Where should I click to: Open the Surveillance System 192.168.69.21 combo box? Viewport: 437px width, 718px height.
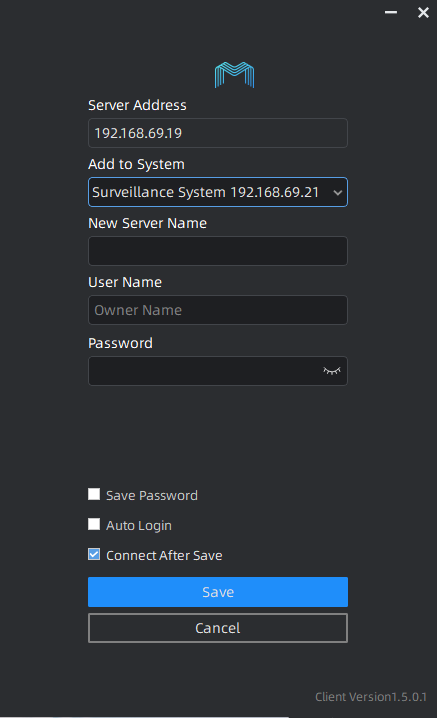coord(218,192)
